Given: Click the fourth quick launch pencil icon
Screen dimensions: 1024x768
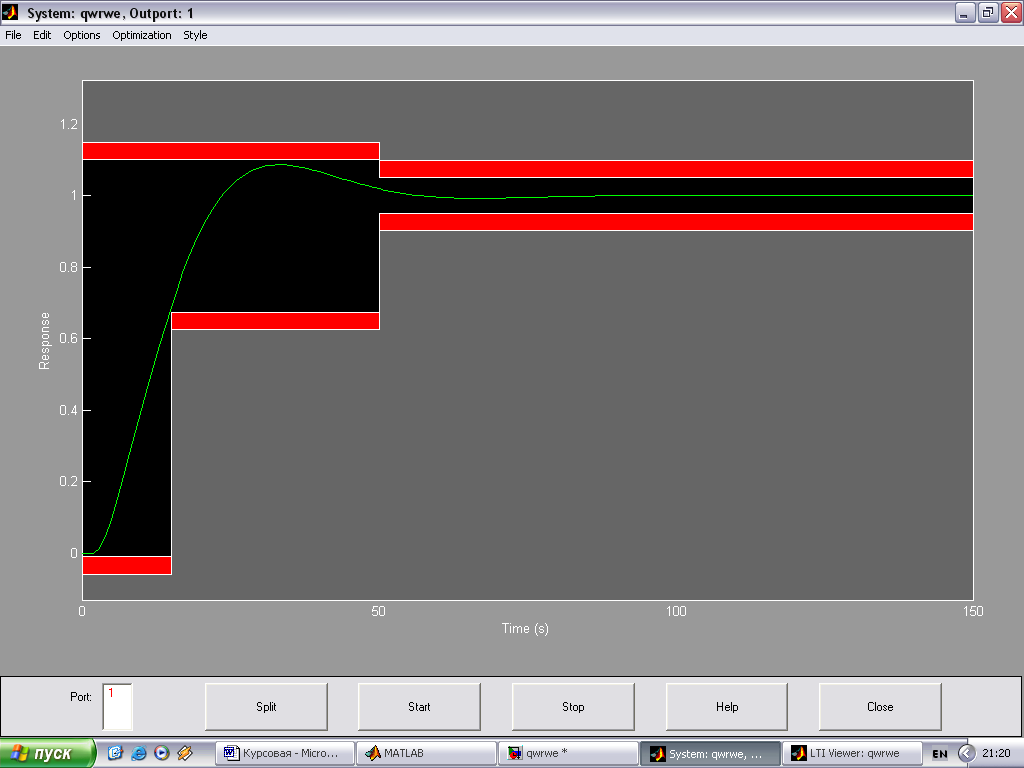Looking at the screenshot, I should click(x=185, y=753).
